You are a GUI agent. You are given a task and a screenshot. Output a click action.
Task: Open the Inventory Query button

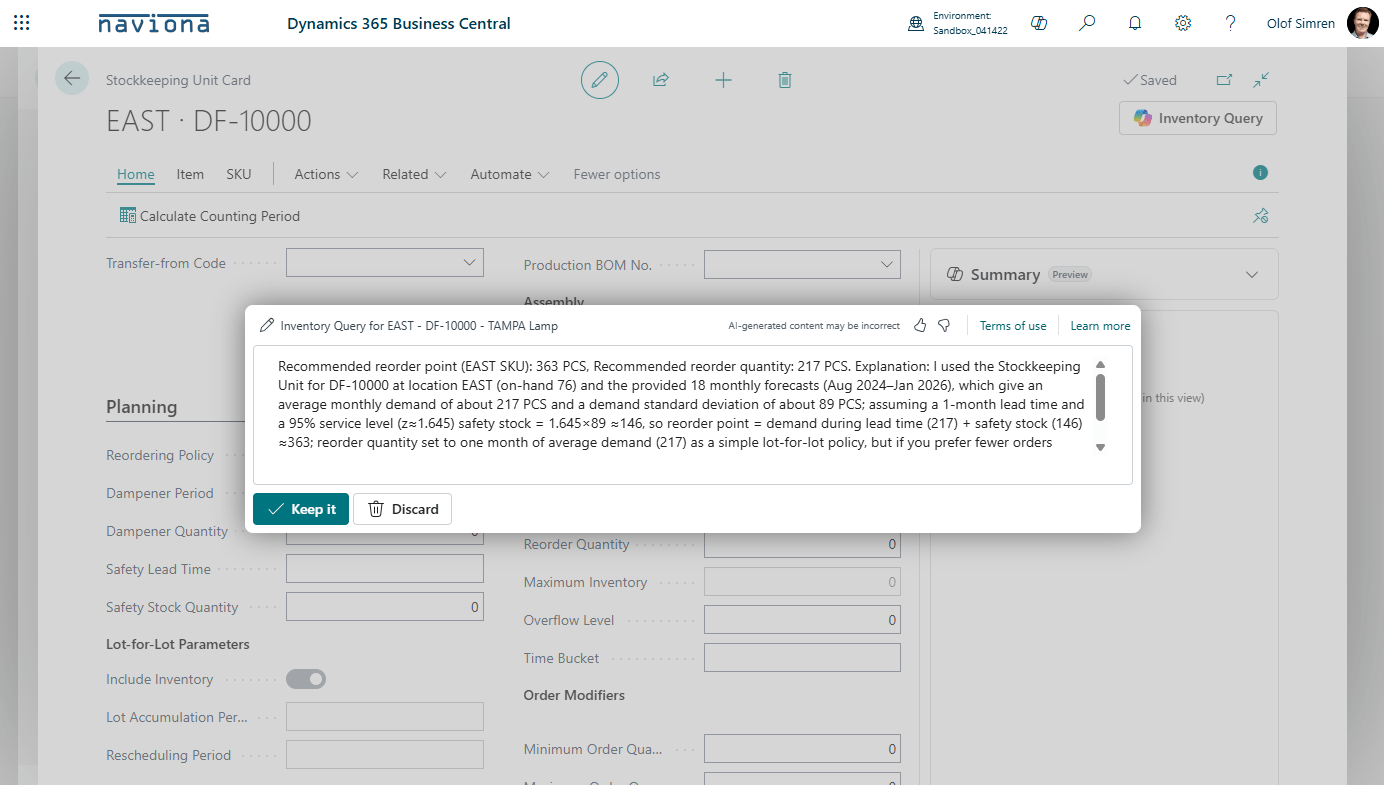1198,118
